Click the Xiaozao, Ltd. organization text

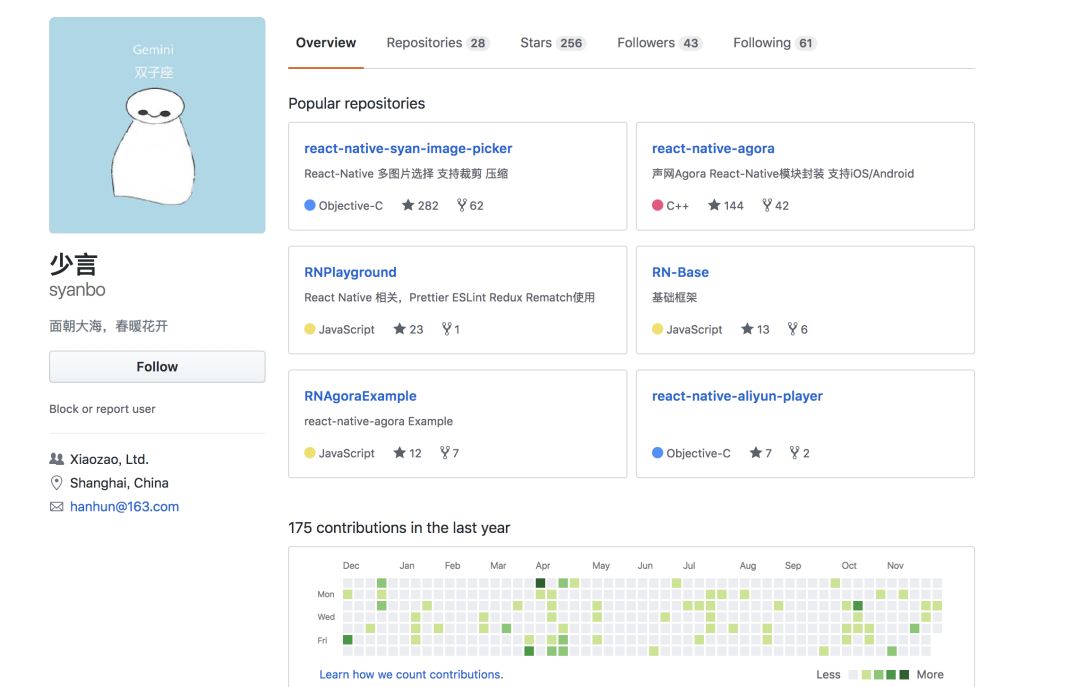(109, 460)
